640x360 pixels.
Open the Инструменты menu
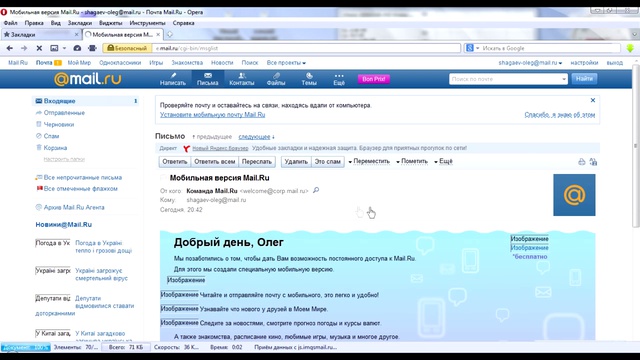(147, 23)
